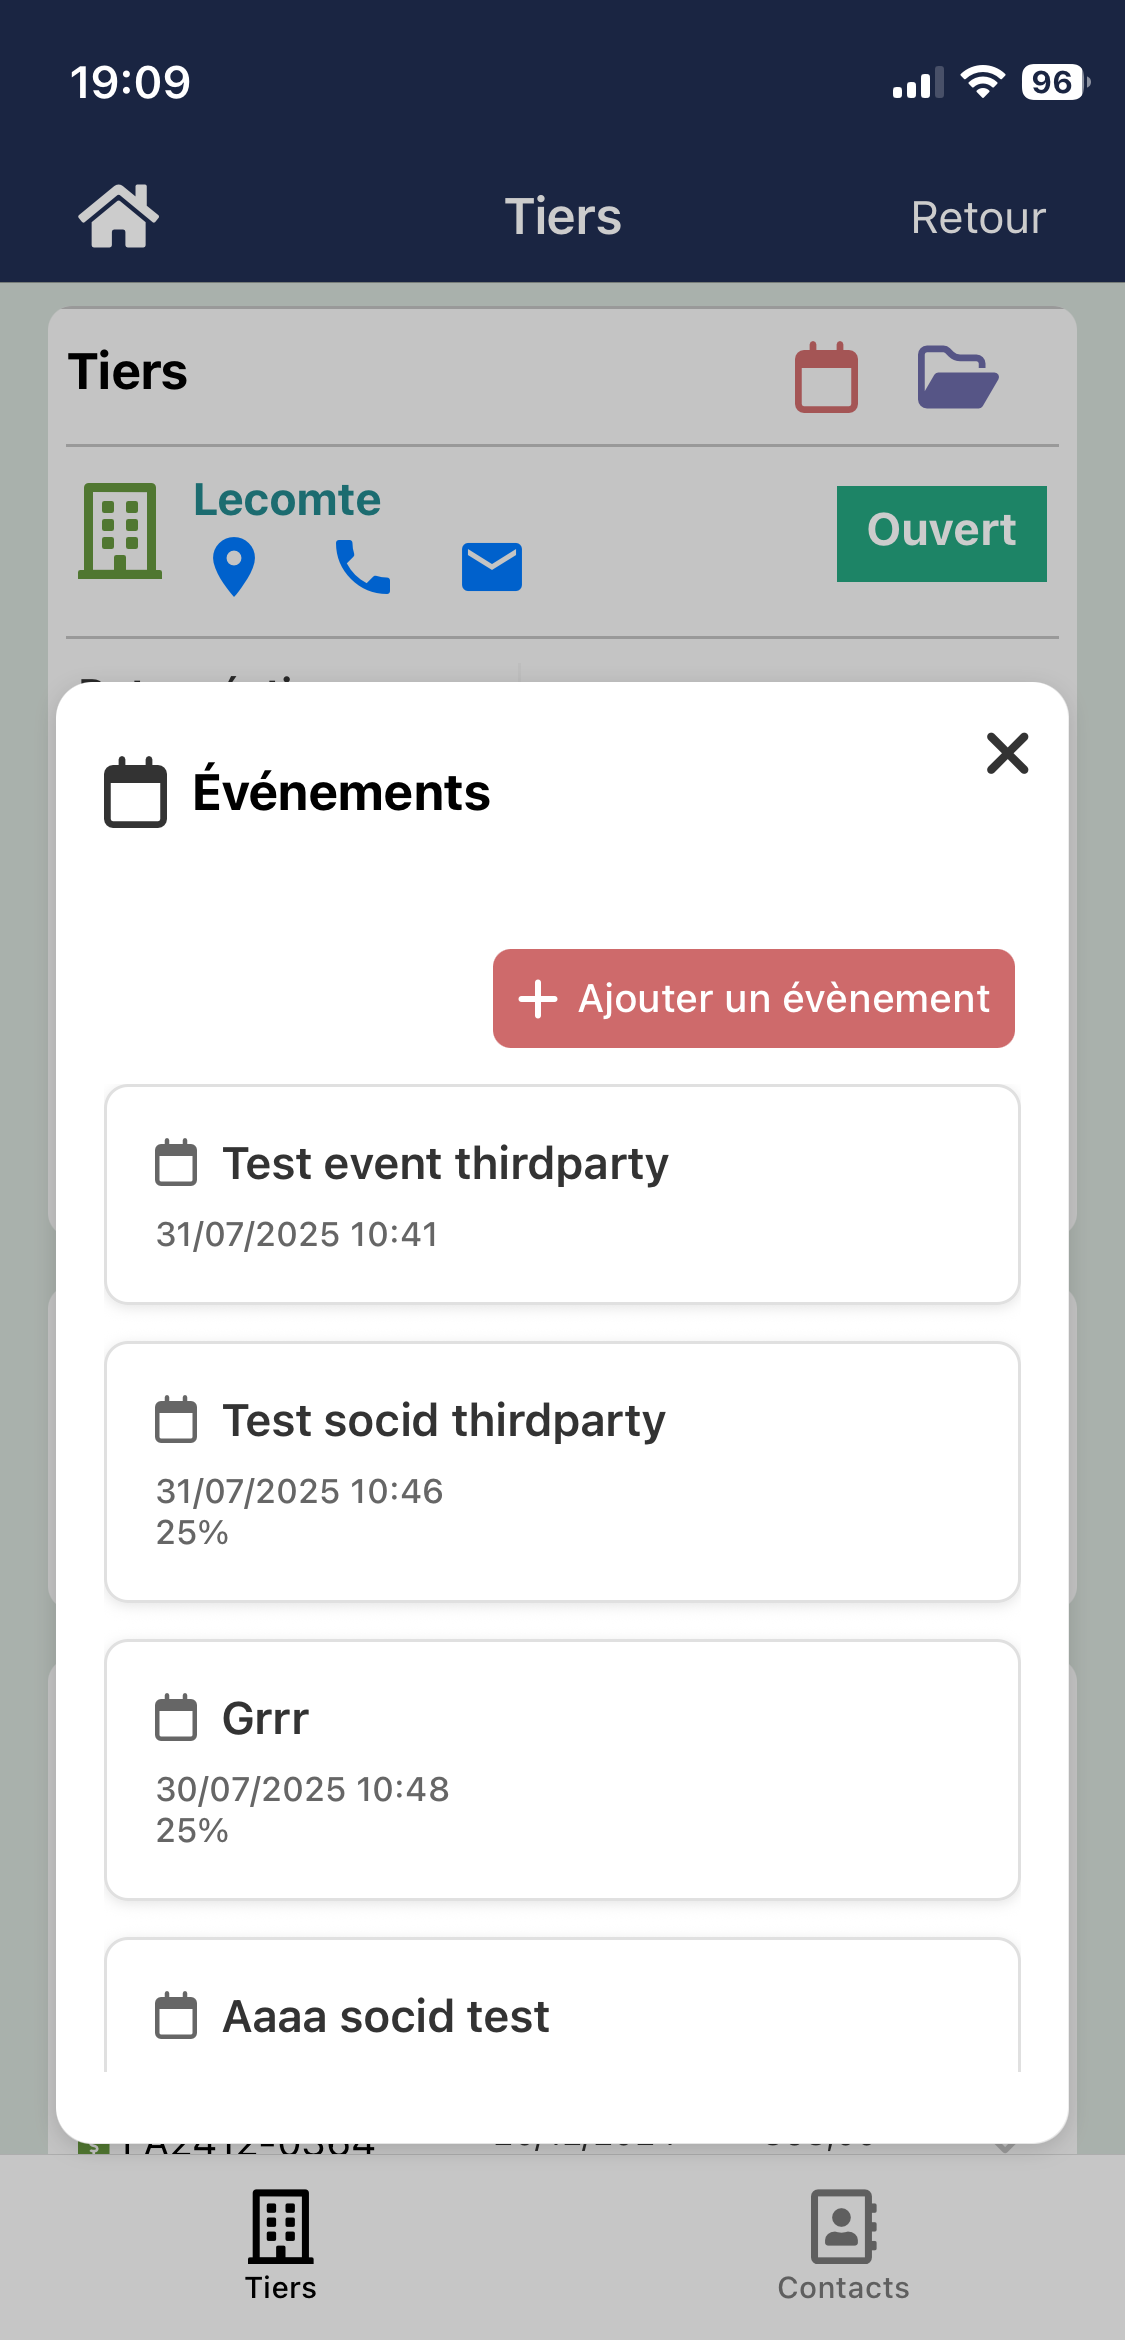1125x2340 pixels.
Task: Click Ajouter un évènement button
Action: click(753, 998)
